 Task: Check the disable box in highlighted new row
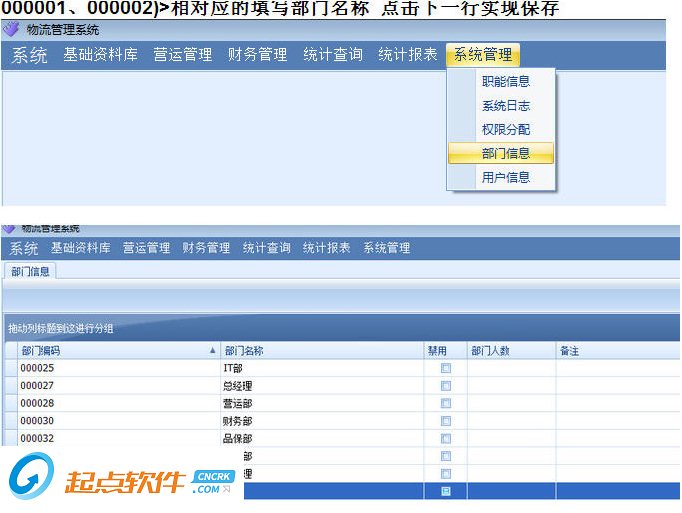[445, 491]
